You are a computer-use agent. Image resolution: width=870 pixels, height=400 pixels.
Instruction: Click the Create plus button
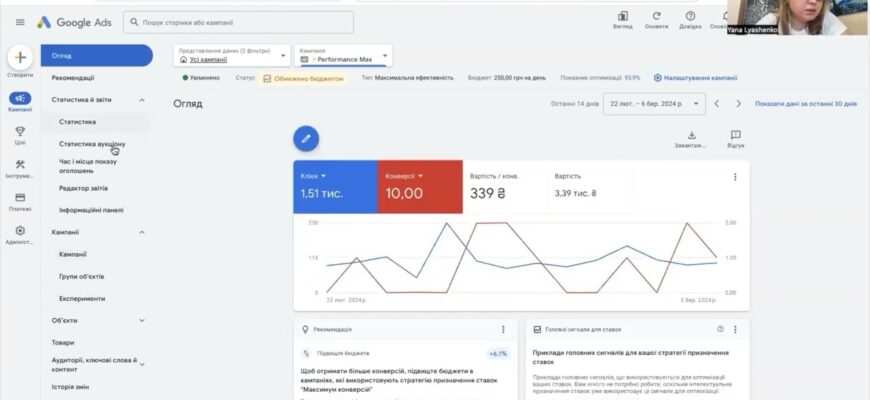point(20,57)
